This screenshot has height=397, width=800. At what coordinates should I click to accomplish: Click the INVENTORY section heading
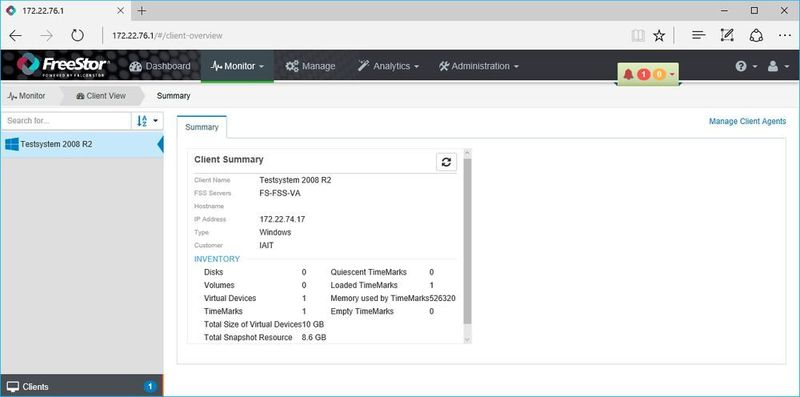[217, 259]
